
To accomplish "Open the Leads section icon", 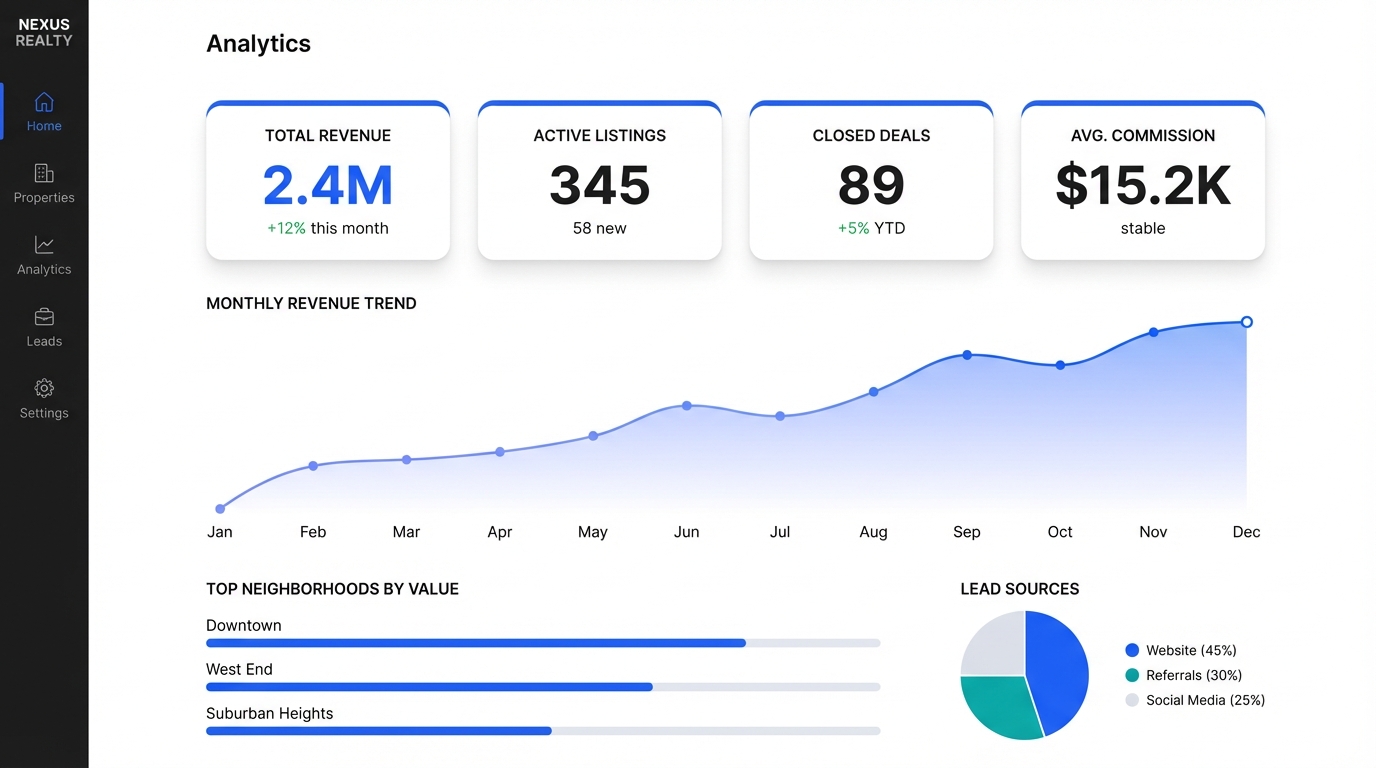I will (x=44, y=317).
